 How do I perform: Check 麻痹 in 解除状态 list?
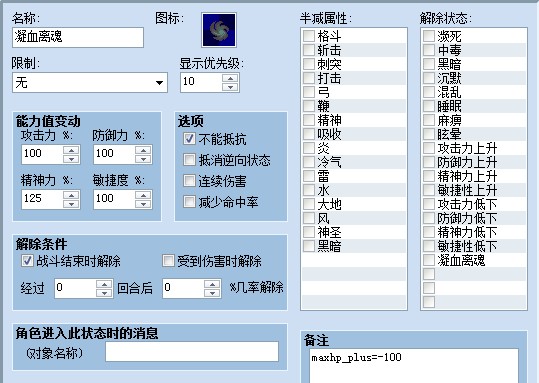pyautogui.click(x=429, y=120)
